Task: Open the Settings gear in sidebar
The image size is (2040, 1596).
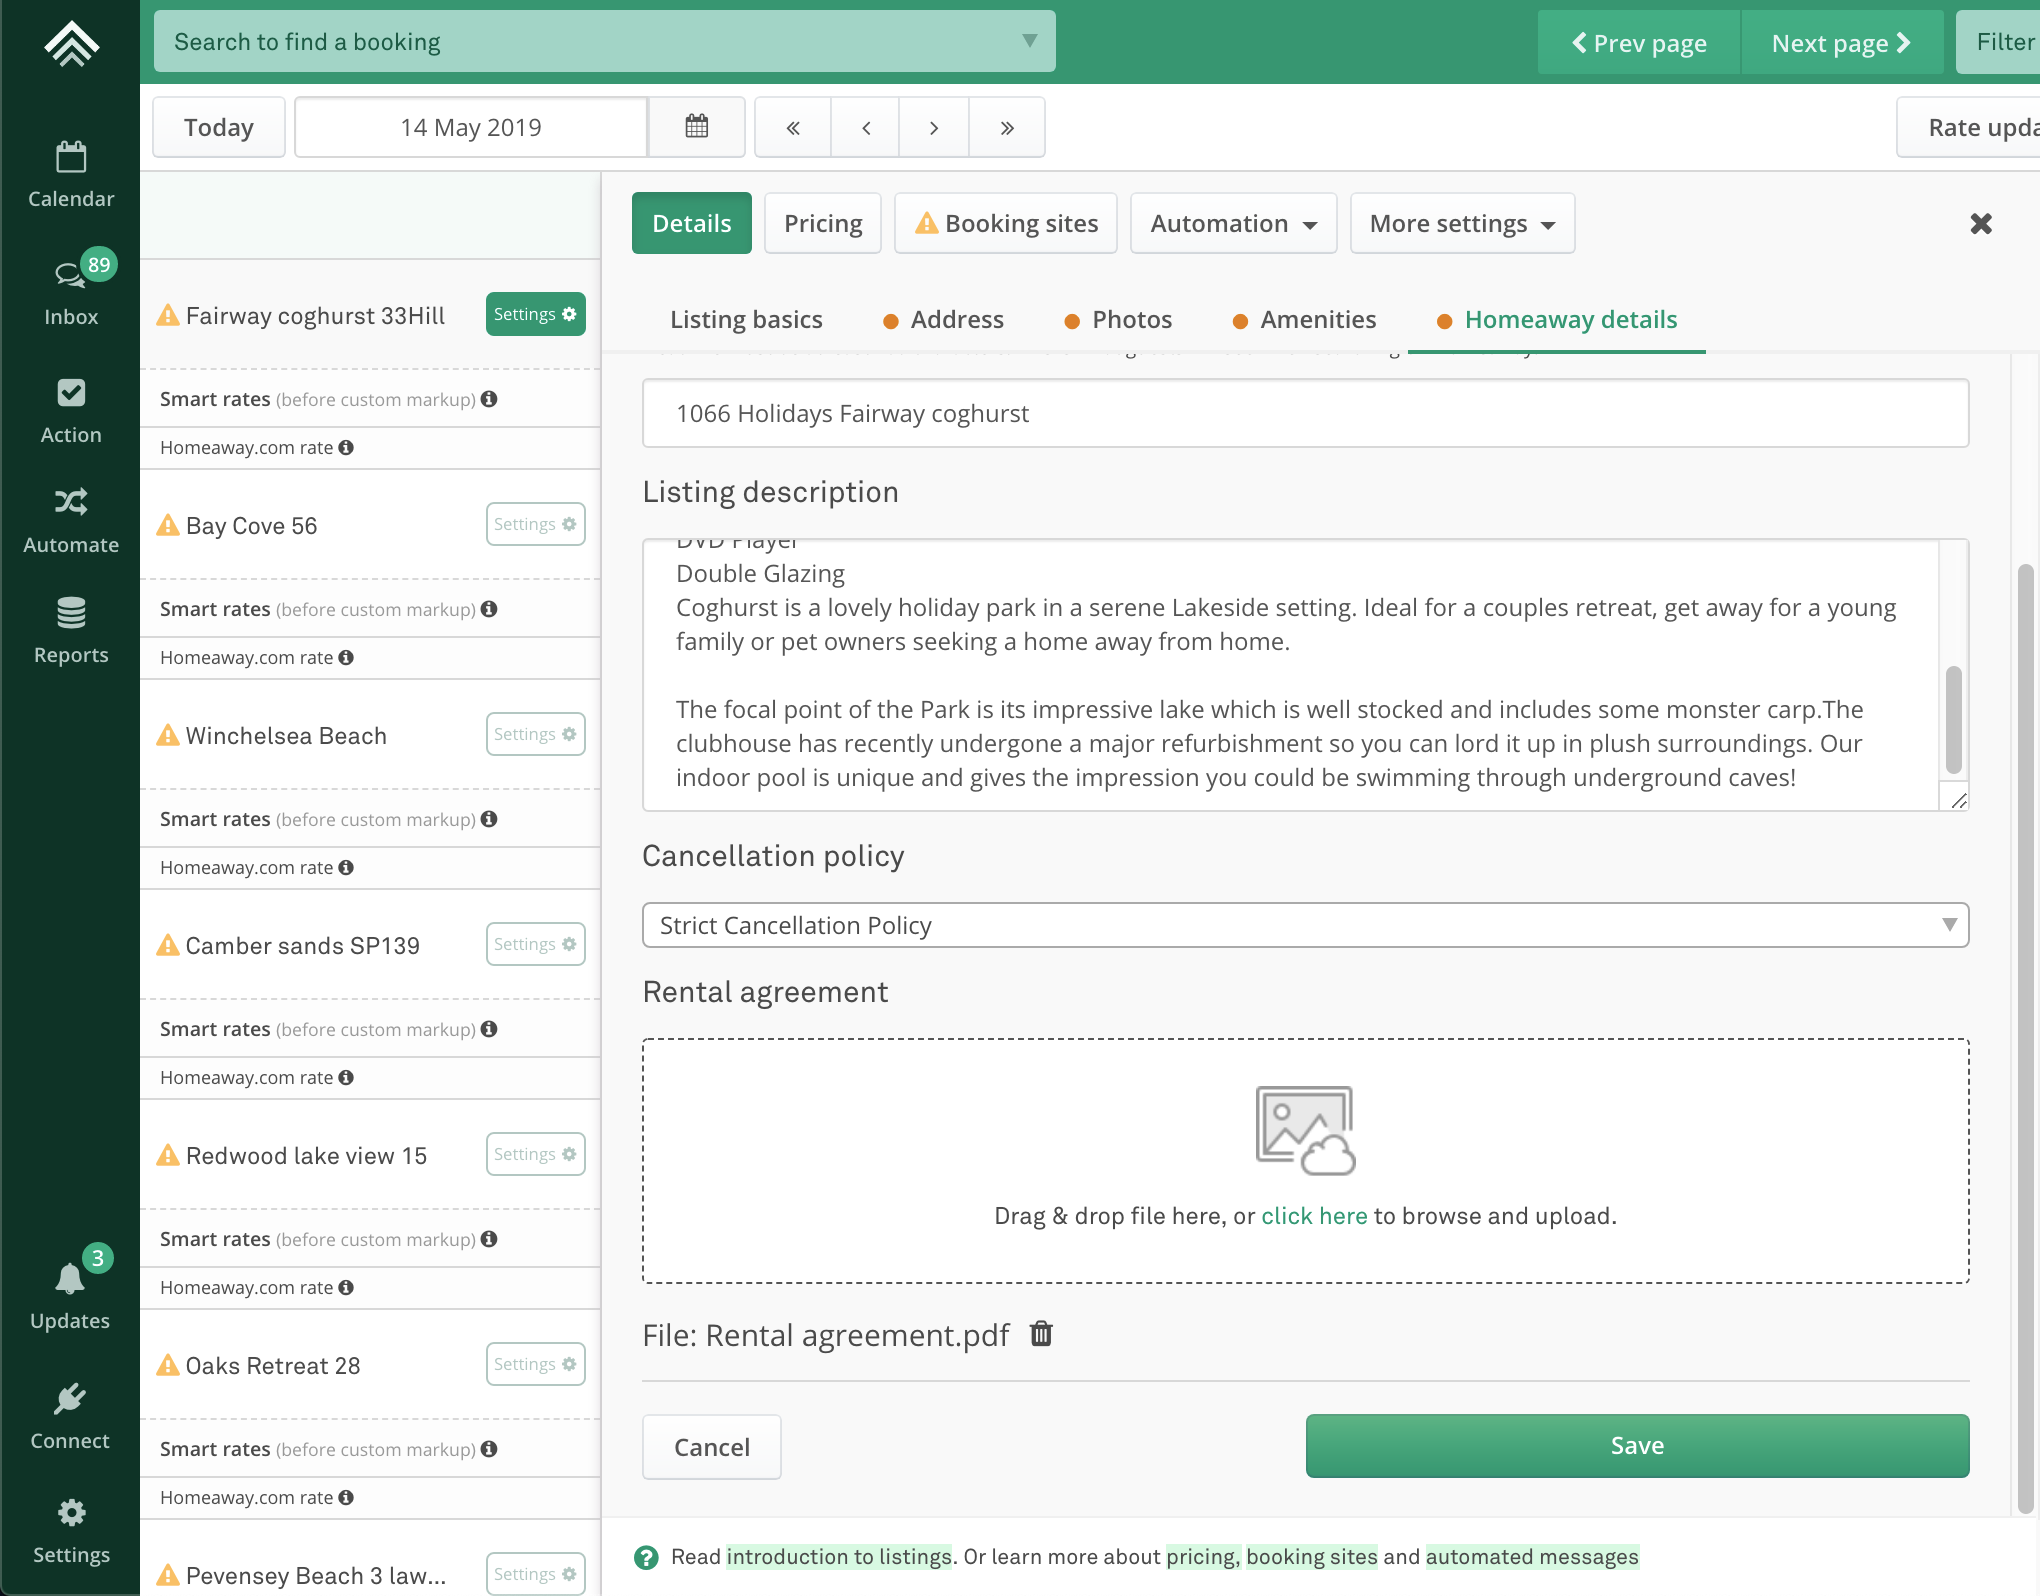Action: (x=70, y=1530)
